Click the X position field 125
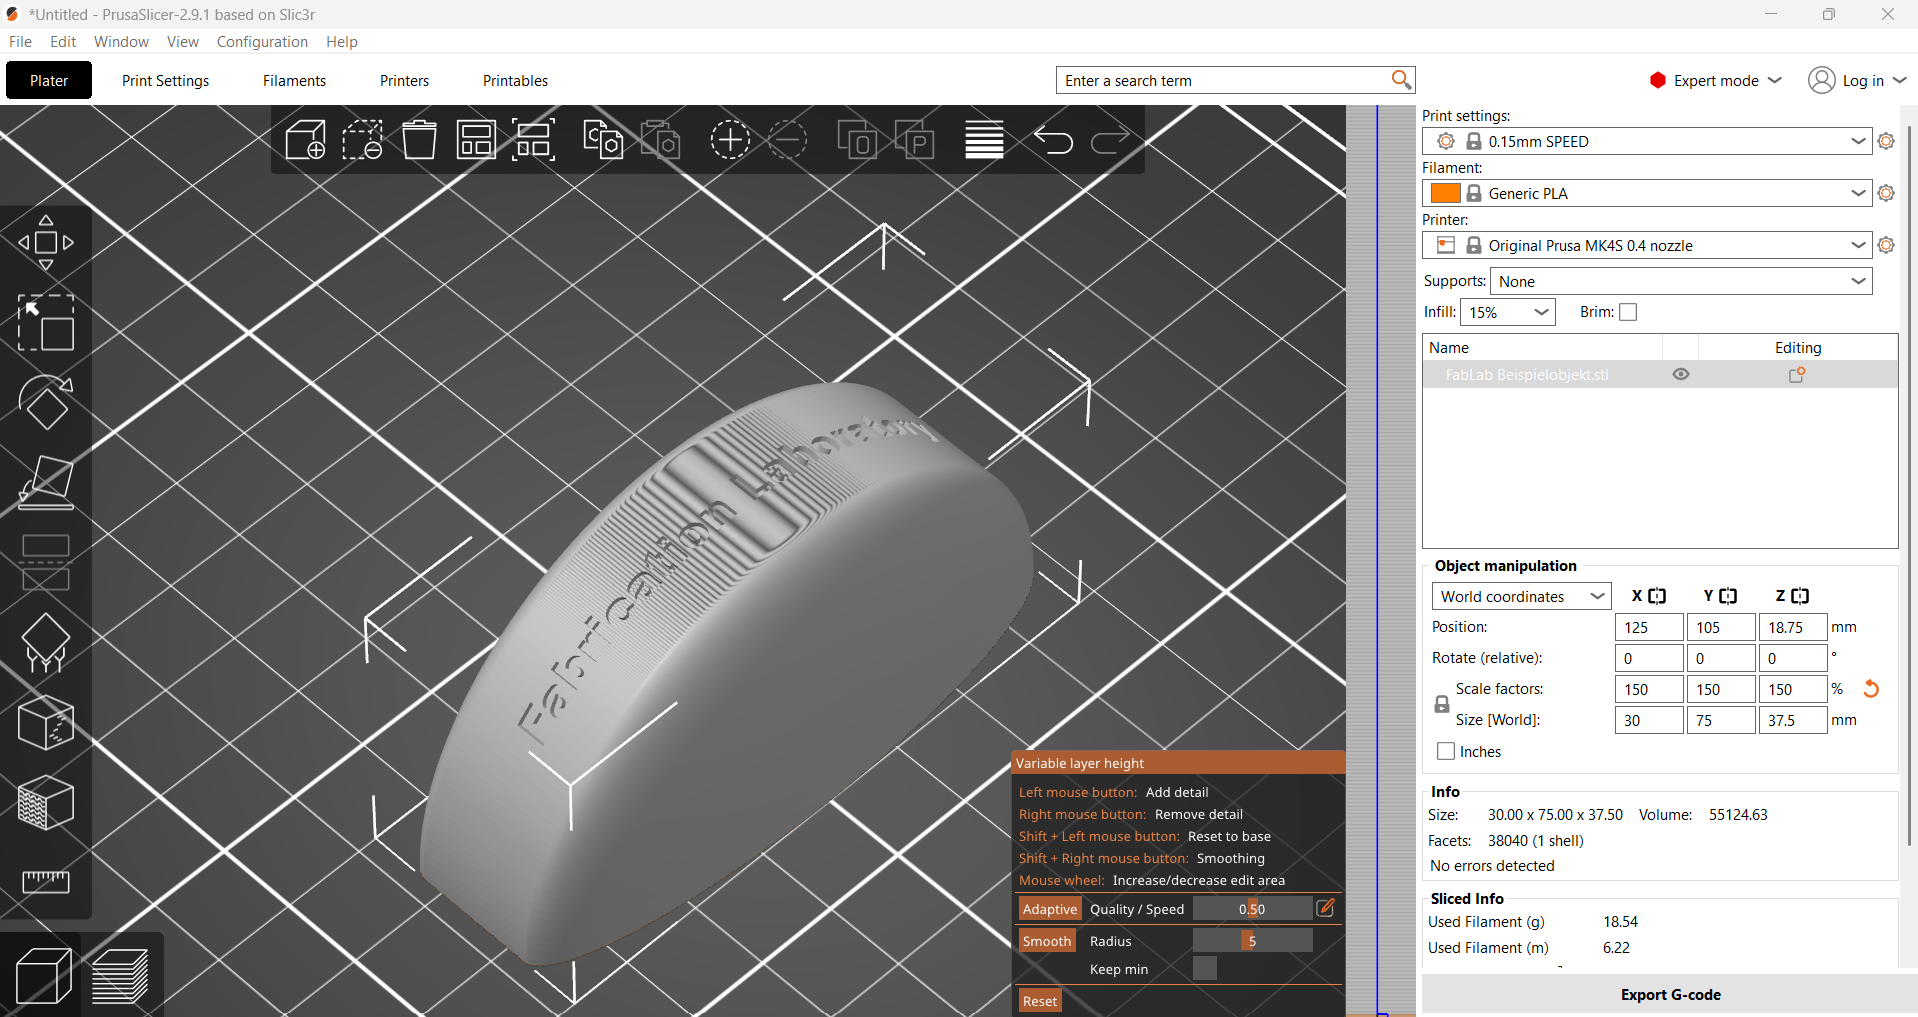This screenshot has height=1017, width=1918. [x=1649, y=627]
